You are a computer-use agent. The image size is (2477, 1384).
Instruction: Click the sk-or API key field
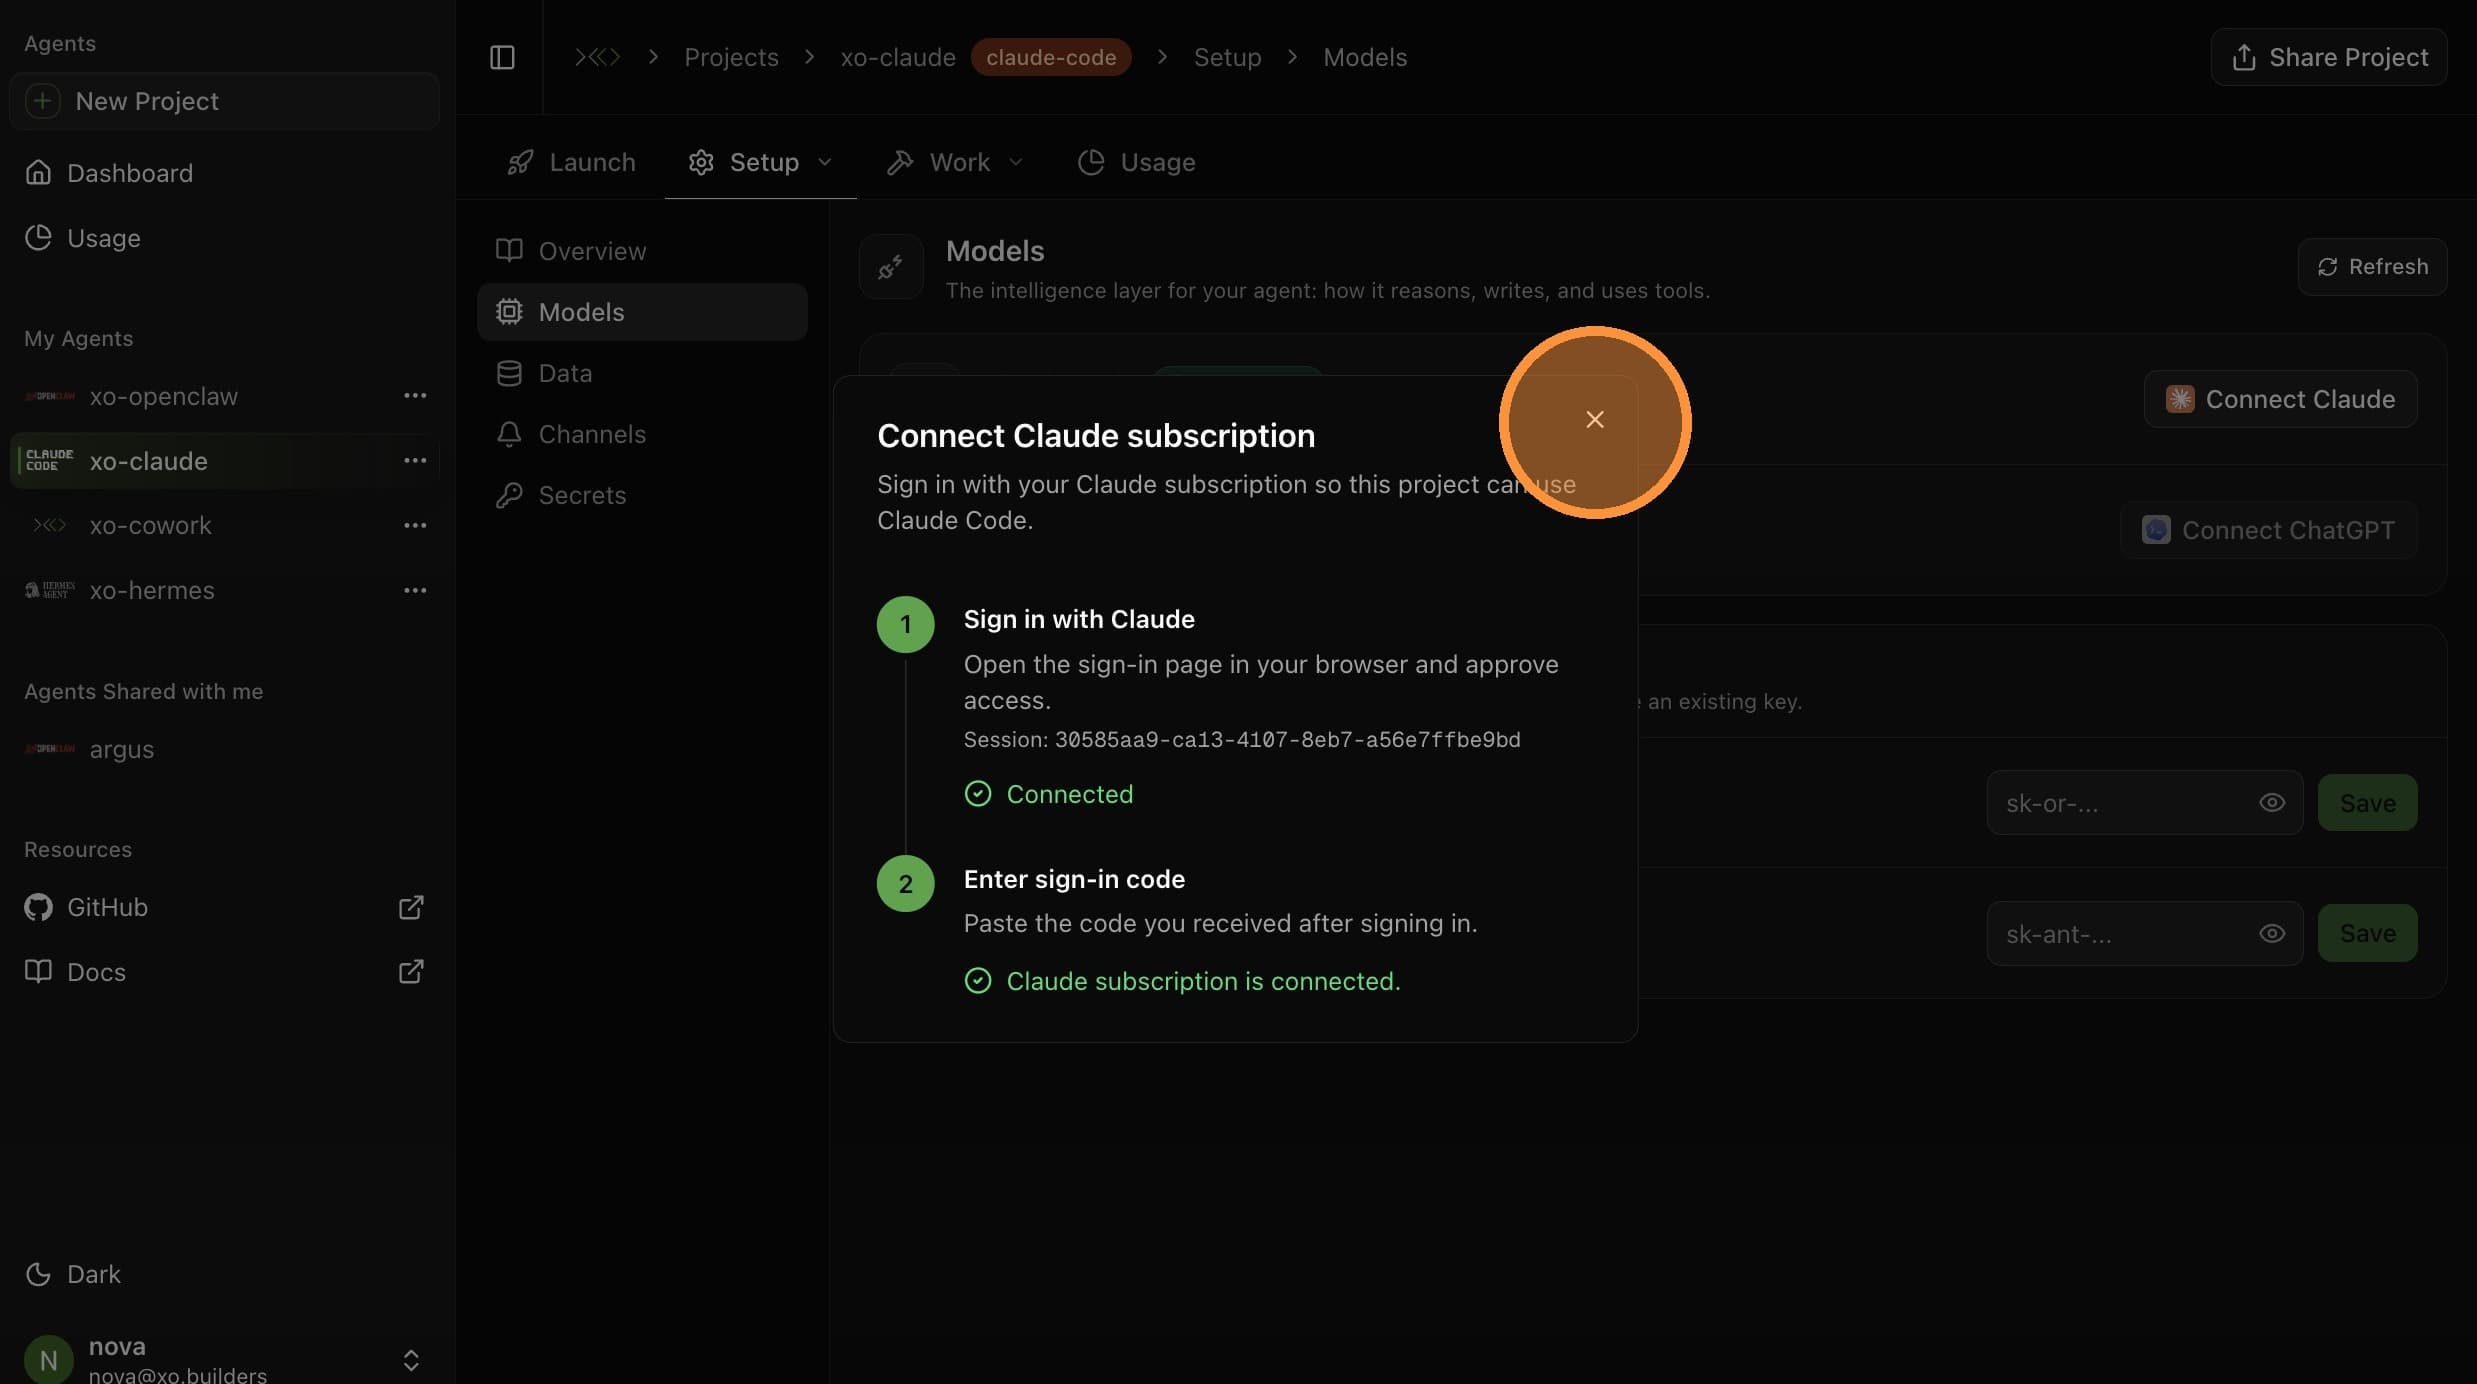(x=2144, y=803)
